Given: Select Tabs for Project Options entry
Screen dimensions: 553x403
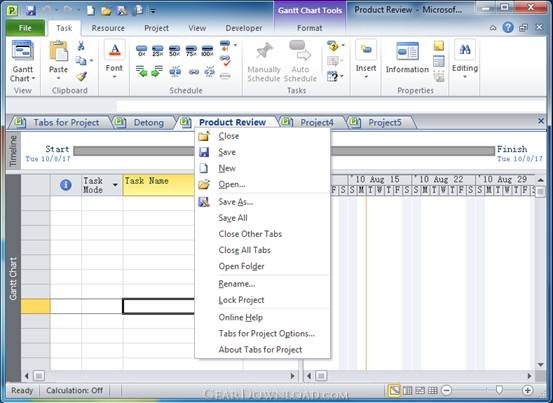Looking at the screenshot, I should (x=267, y=333).
